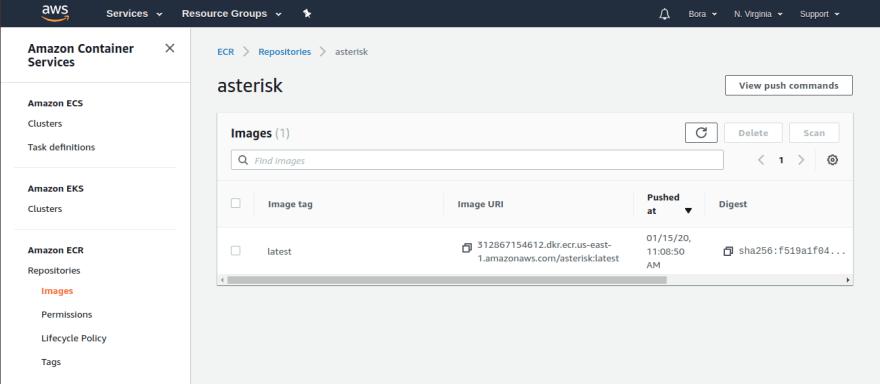Open Tags in the sidebar
880x384 pixels.
[x=51, y=362]
